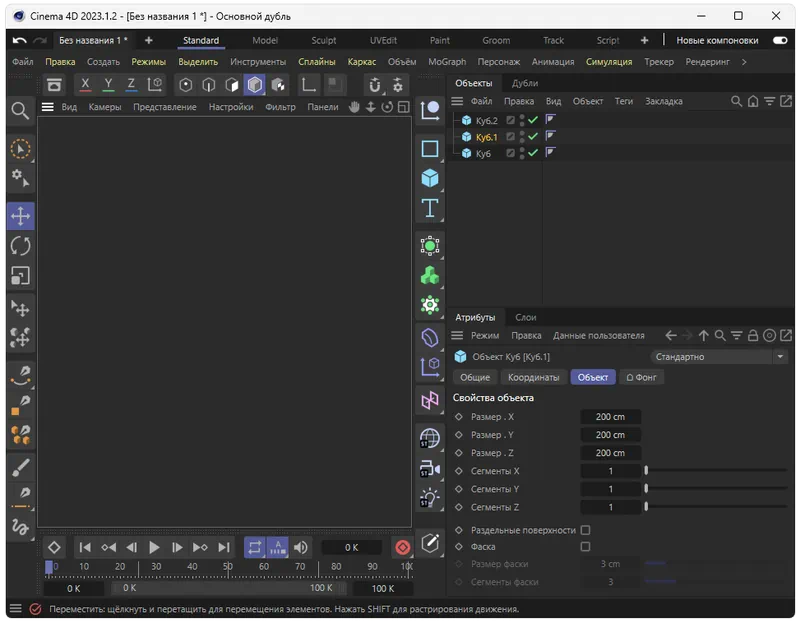Switch to Polygons mode
This screenshot has width=800, height=623.
coord(232,85)
